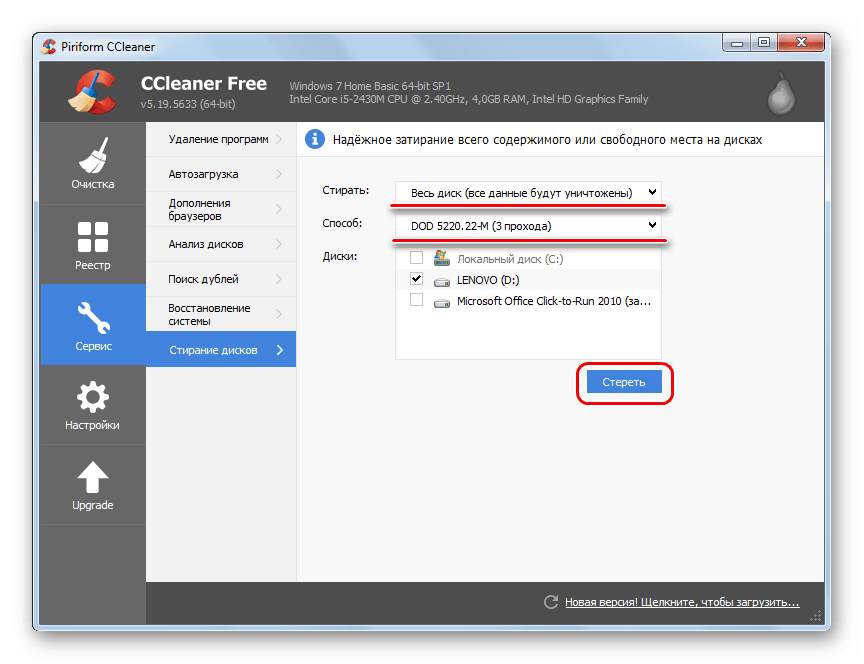Click the refresh update icon in footer
Screen dimensions: 864x664
point(550,602)
